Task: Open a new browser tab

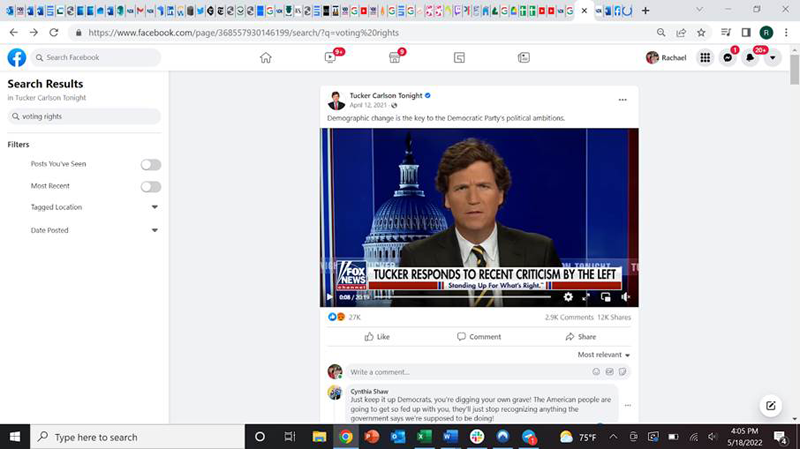Action: (645, 10)
